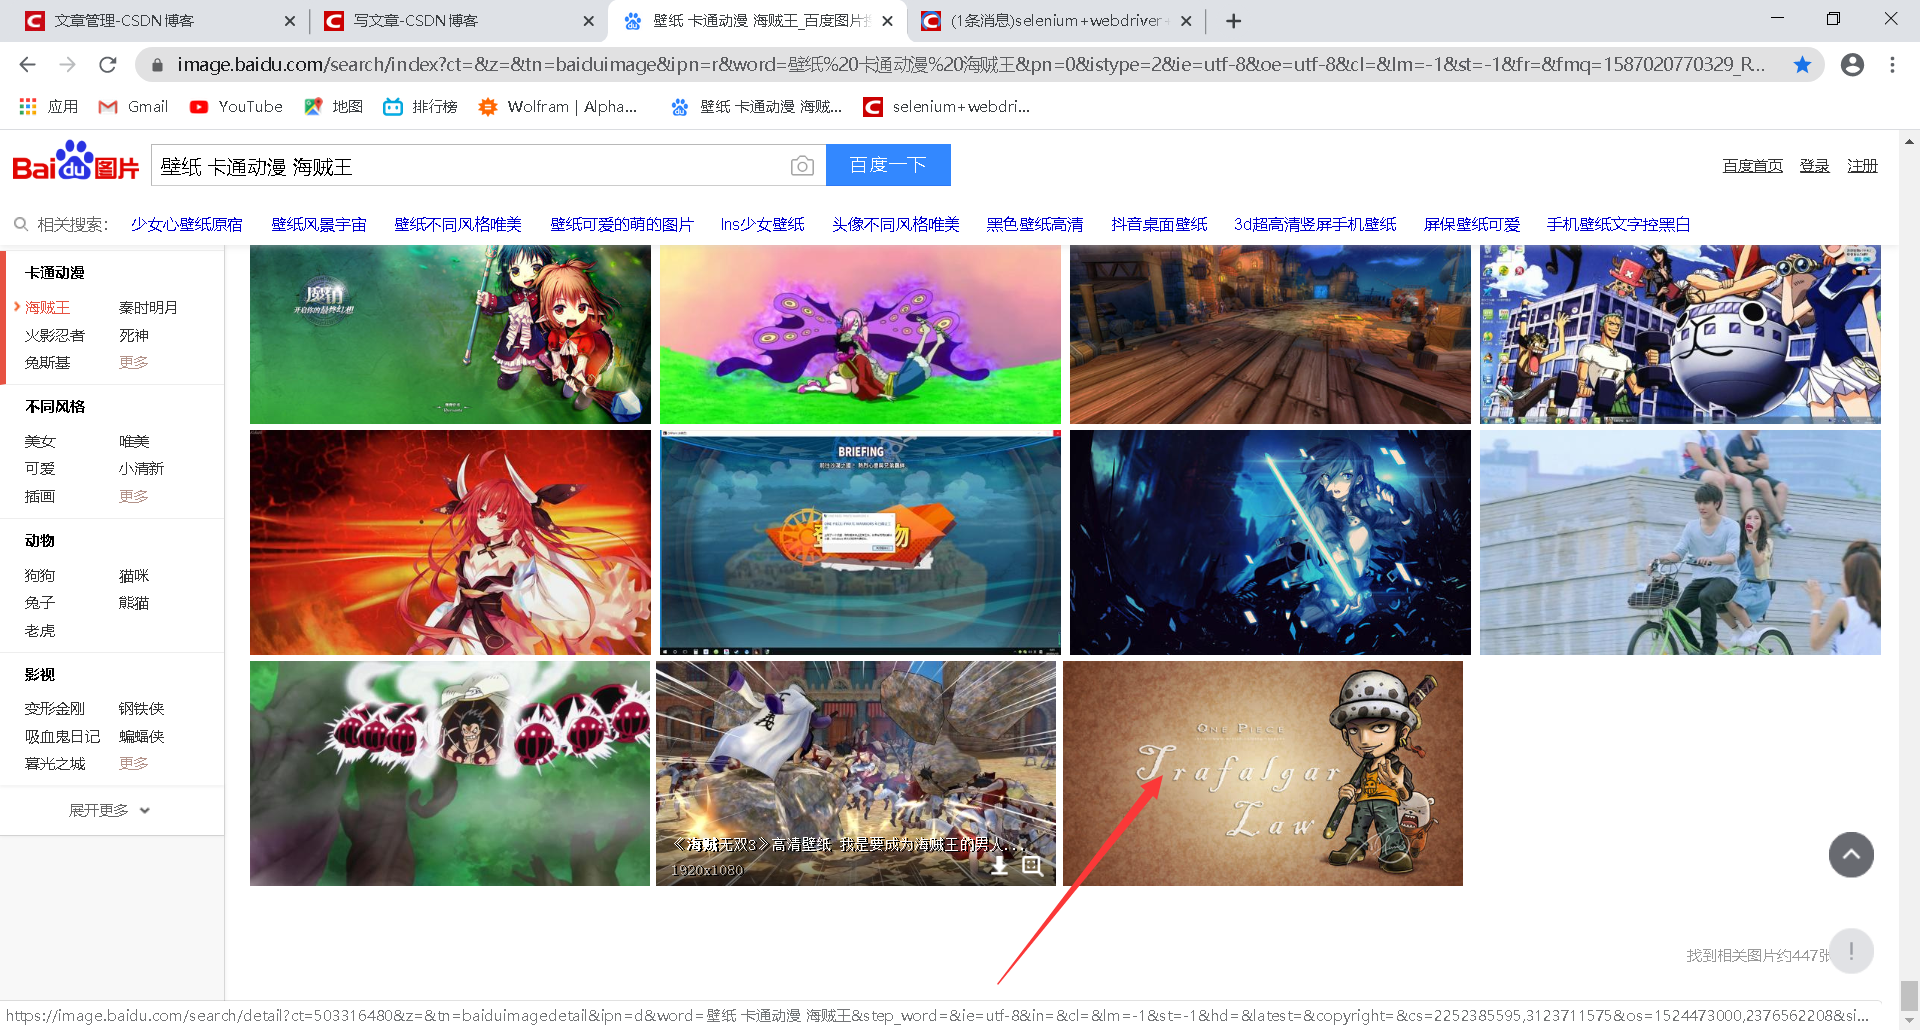Select related search 壁纸风景宇宙
The width and height of the screenshot is (1920, 1030).
[319, 225]
